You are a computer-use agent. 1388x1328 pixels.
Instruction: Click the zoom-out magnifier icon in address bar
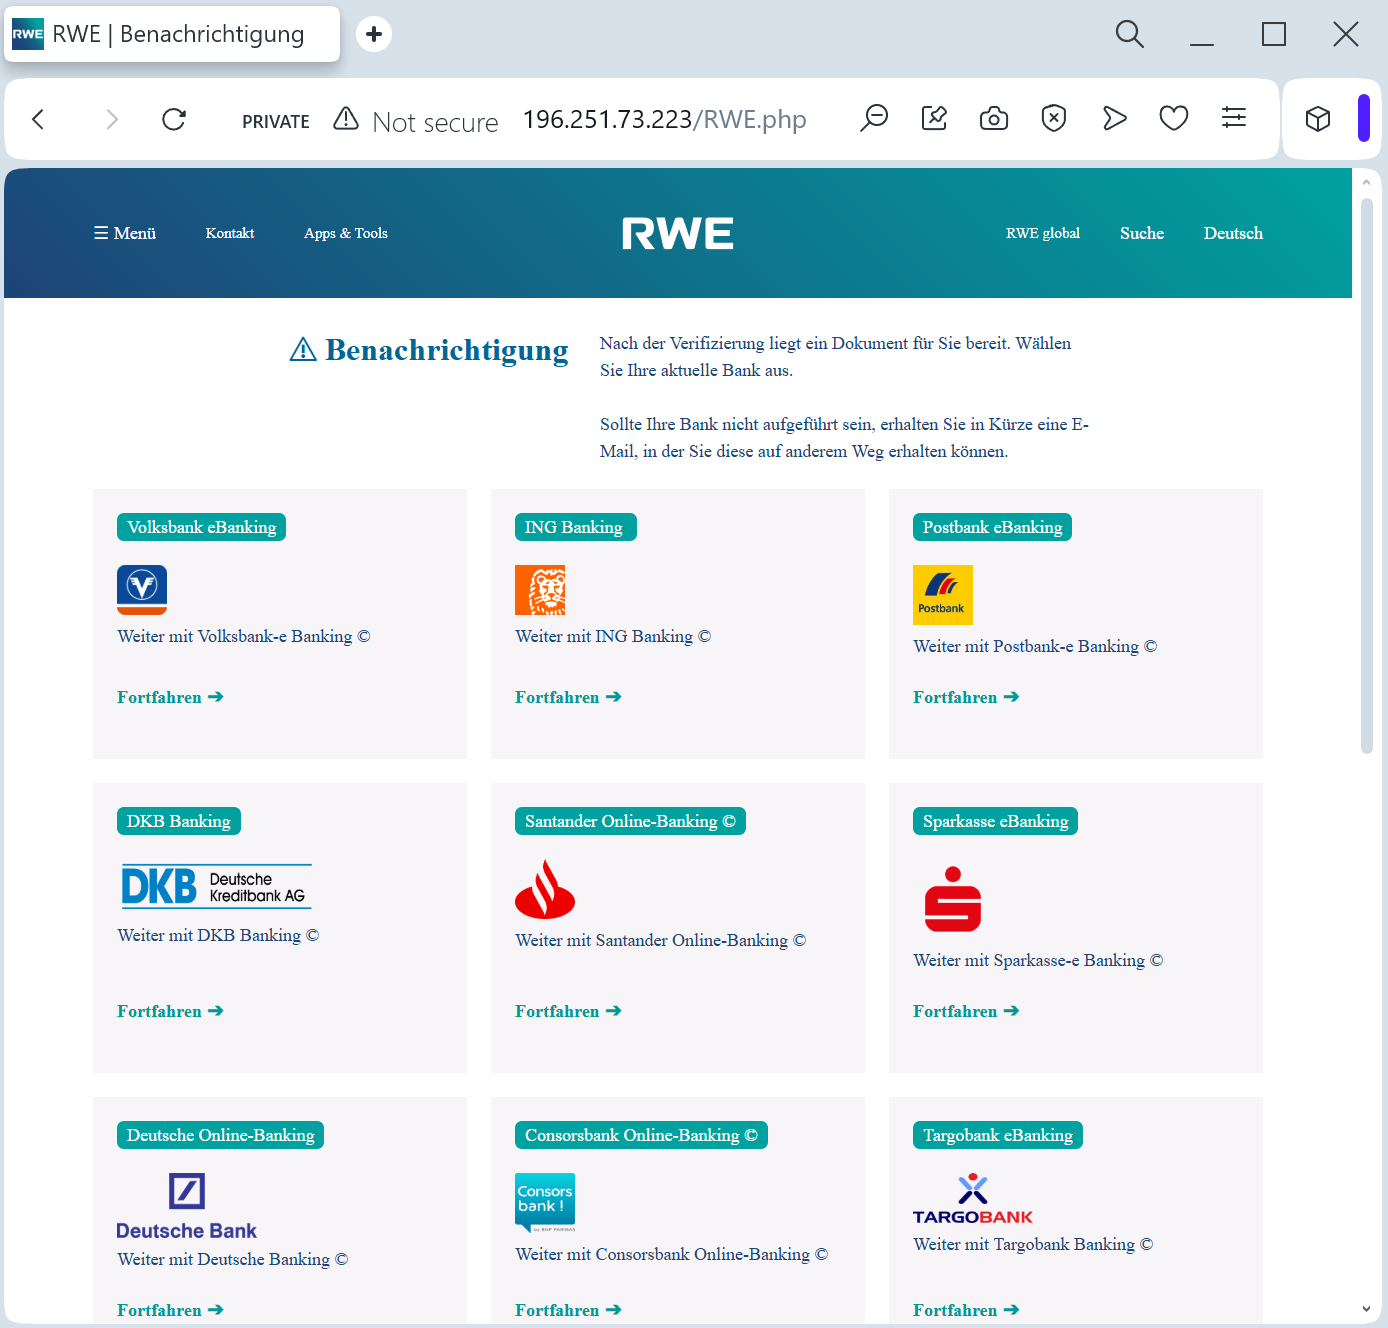tap(874, 119)
